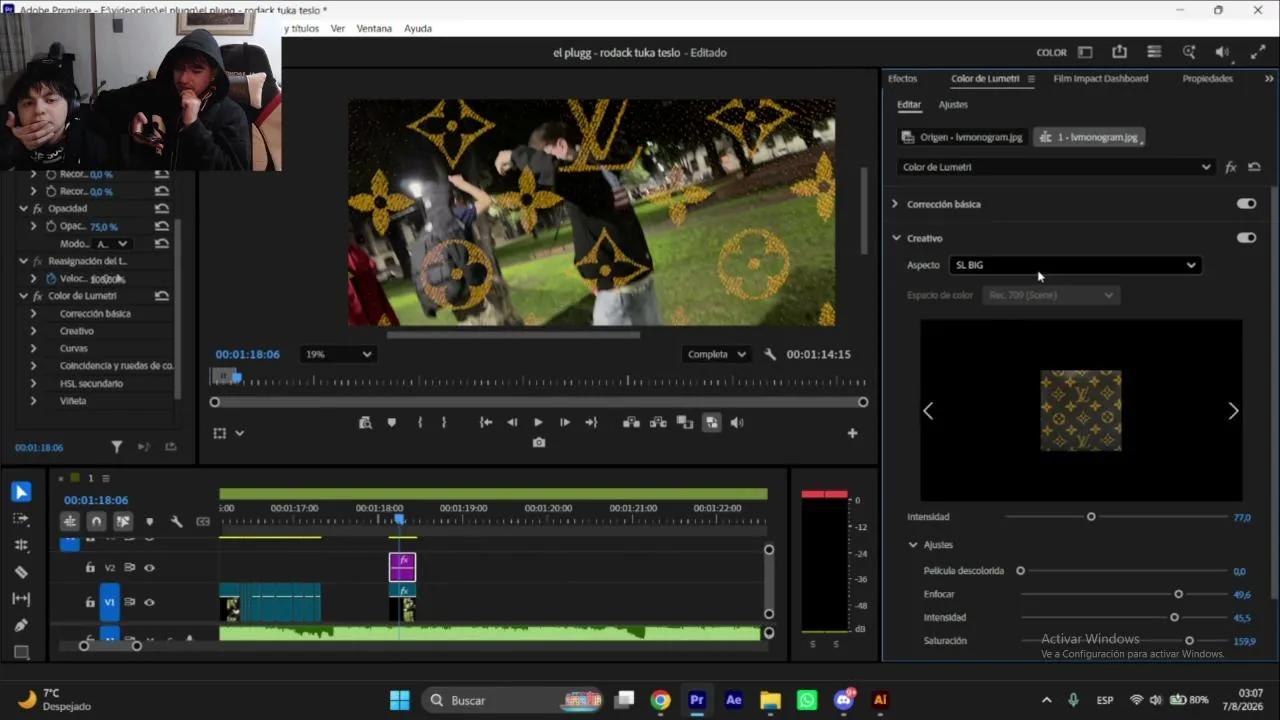Select the Razor tool
Screen dimensions: 1280x720
pyautogui.click(x=21, y=572)
